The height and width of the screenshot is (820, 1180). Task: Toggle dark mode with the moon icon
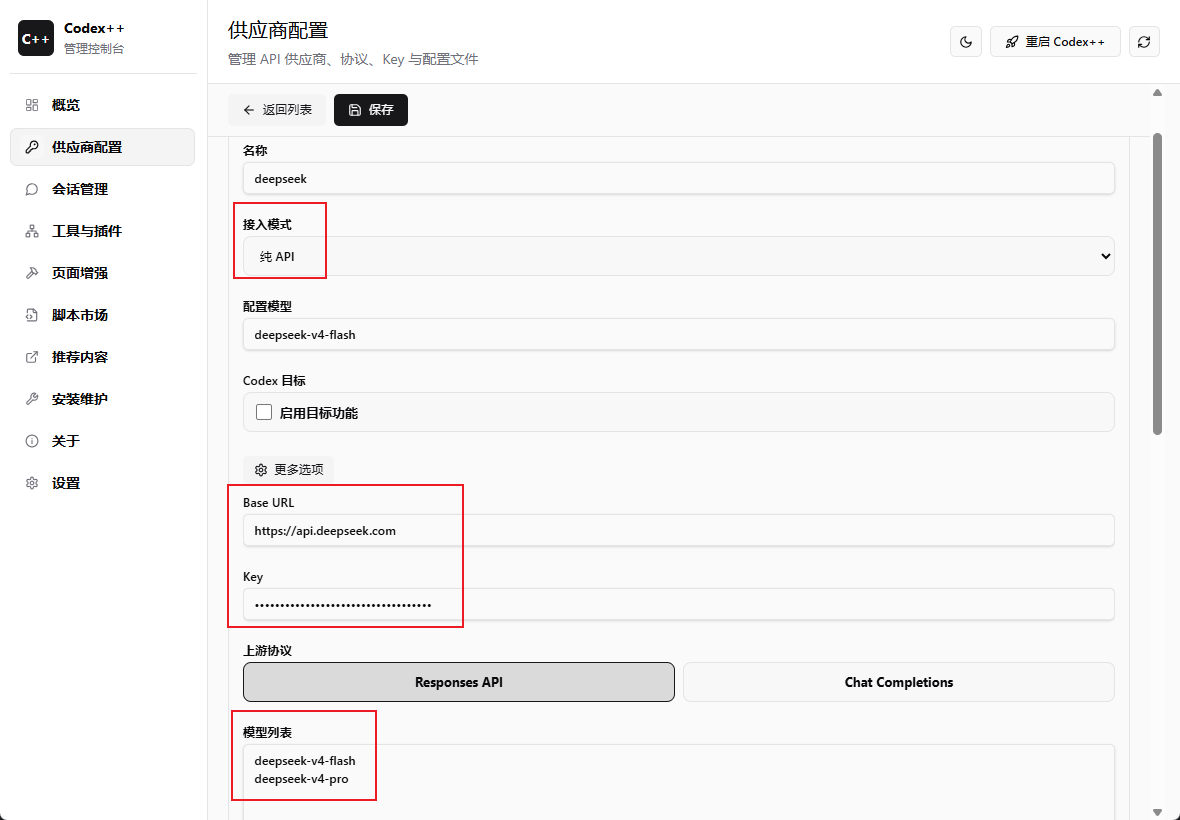966,42
